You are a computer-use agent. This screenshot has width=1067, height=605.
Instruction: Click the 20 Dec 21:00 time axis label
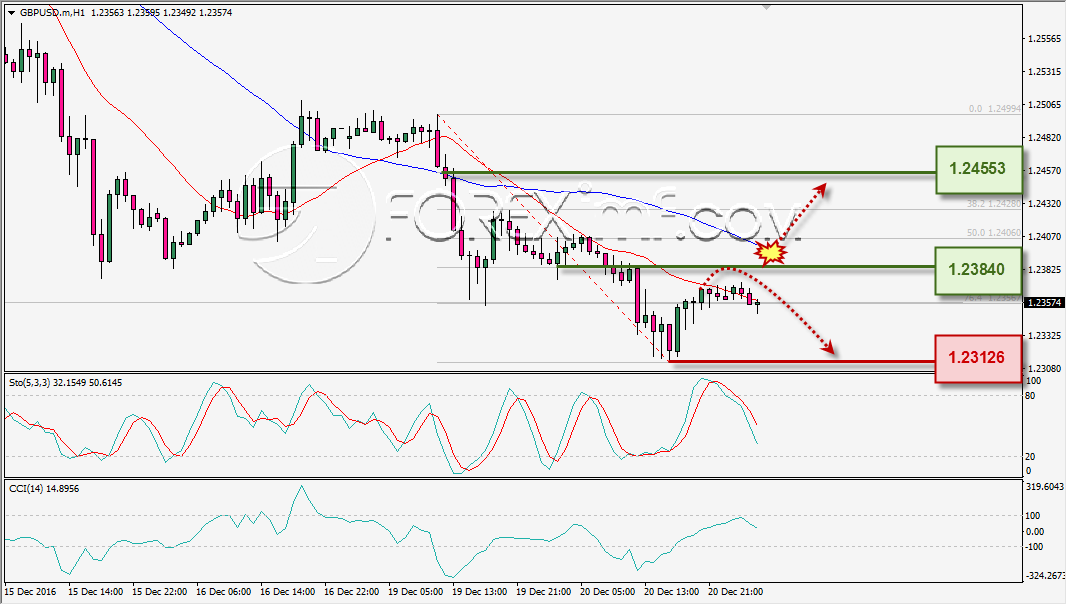(736, 591)
